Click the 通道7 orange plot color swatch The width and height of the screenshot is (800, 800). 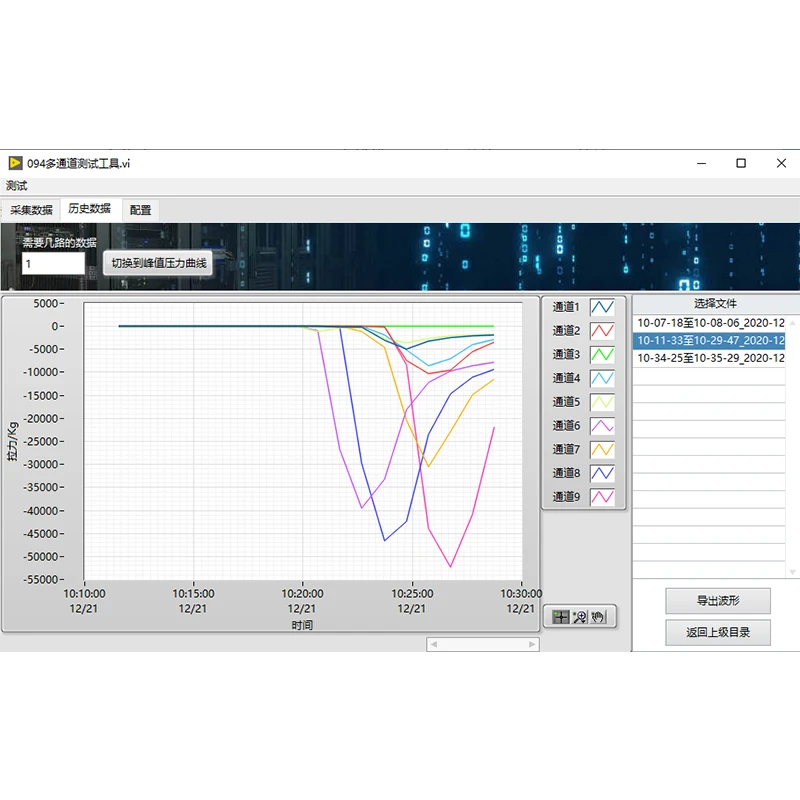tap(602, 450)
